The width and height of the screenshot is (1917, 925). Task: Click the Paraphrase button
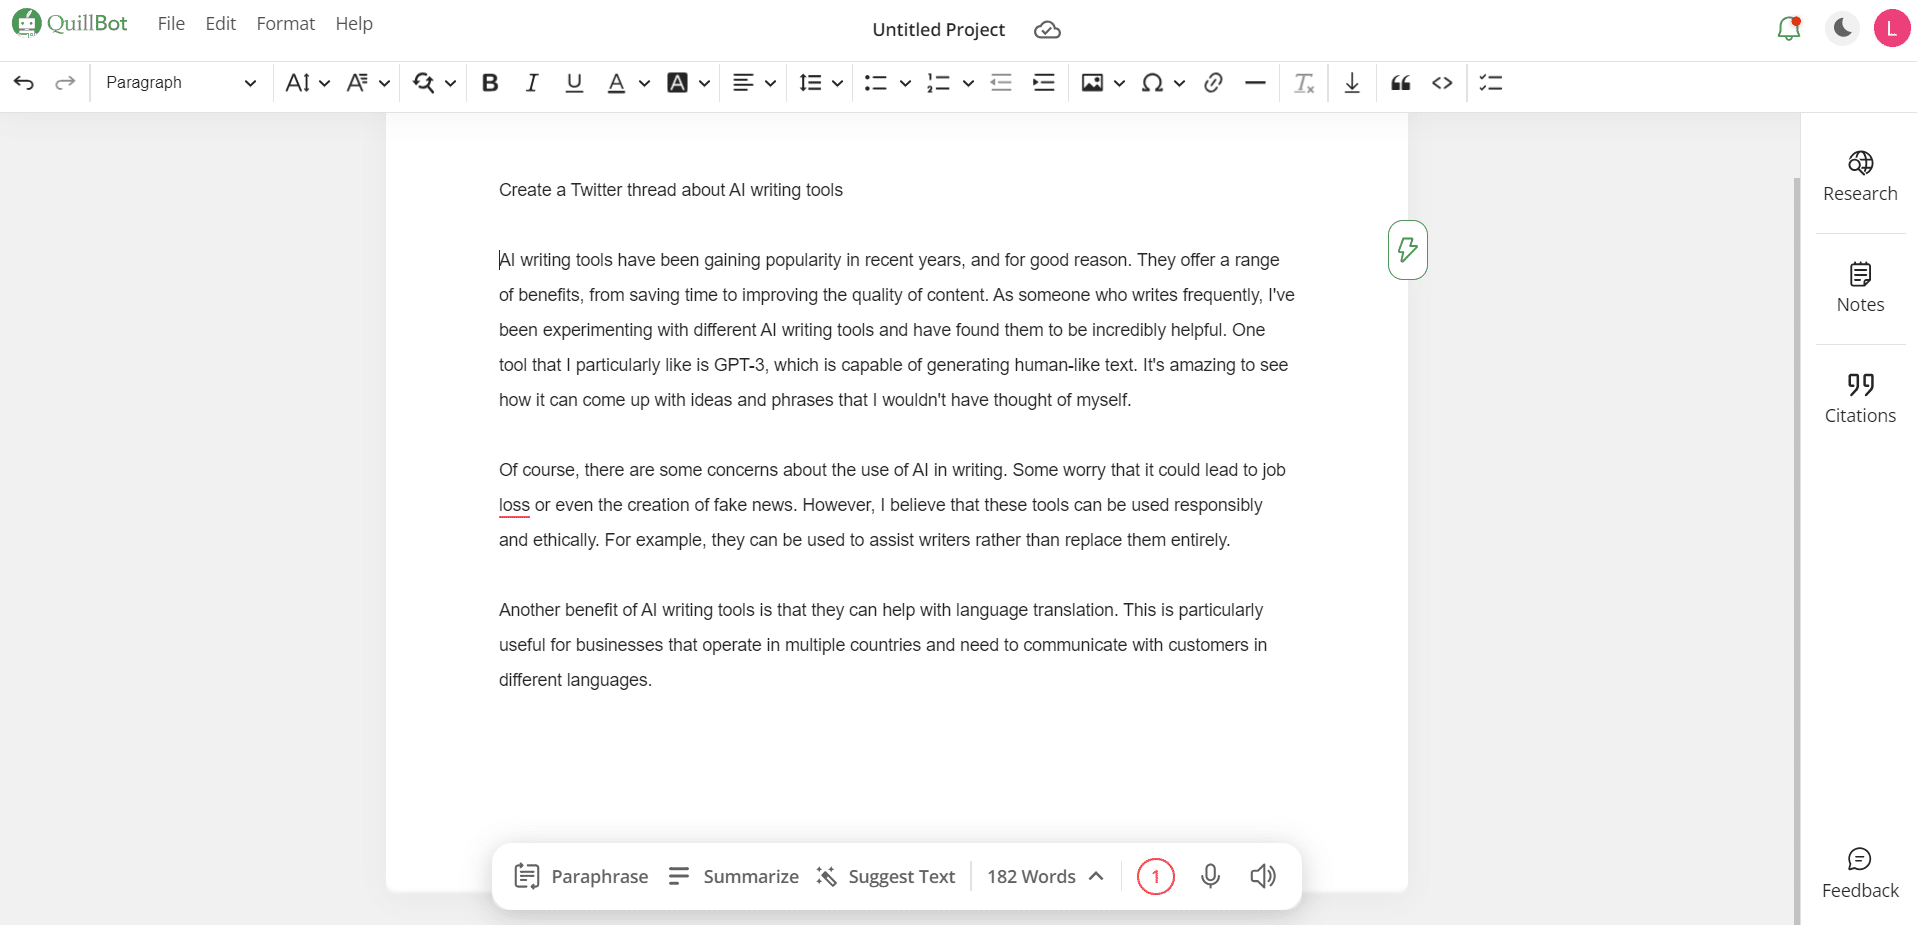[x=581, y=876]
